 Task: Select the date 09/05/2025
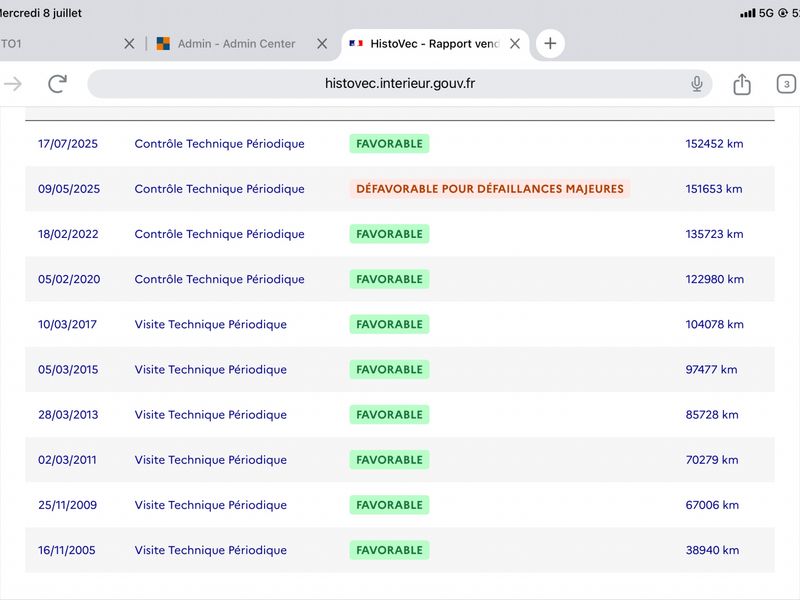click(x=69, y=189)
